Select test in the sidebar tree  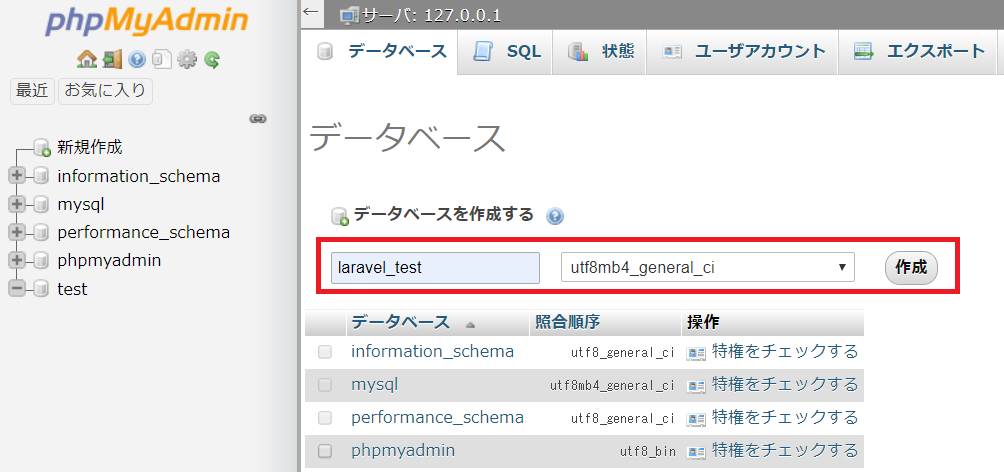72,289
